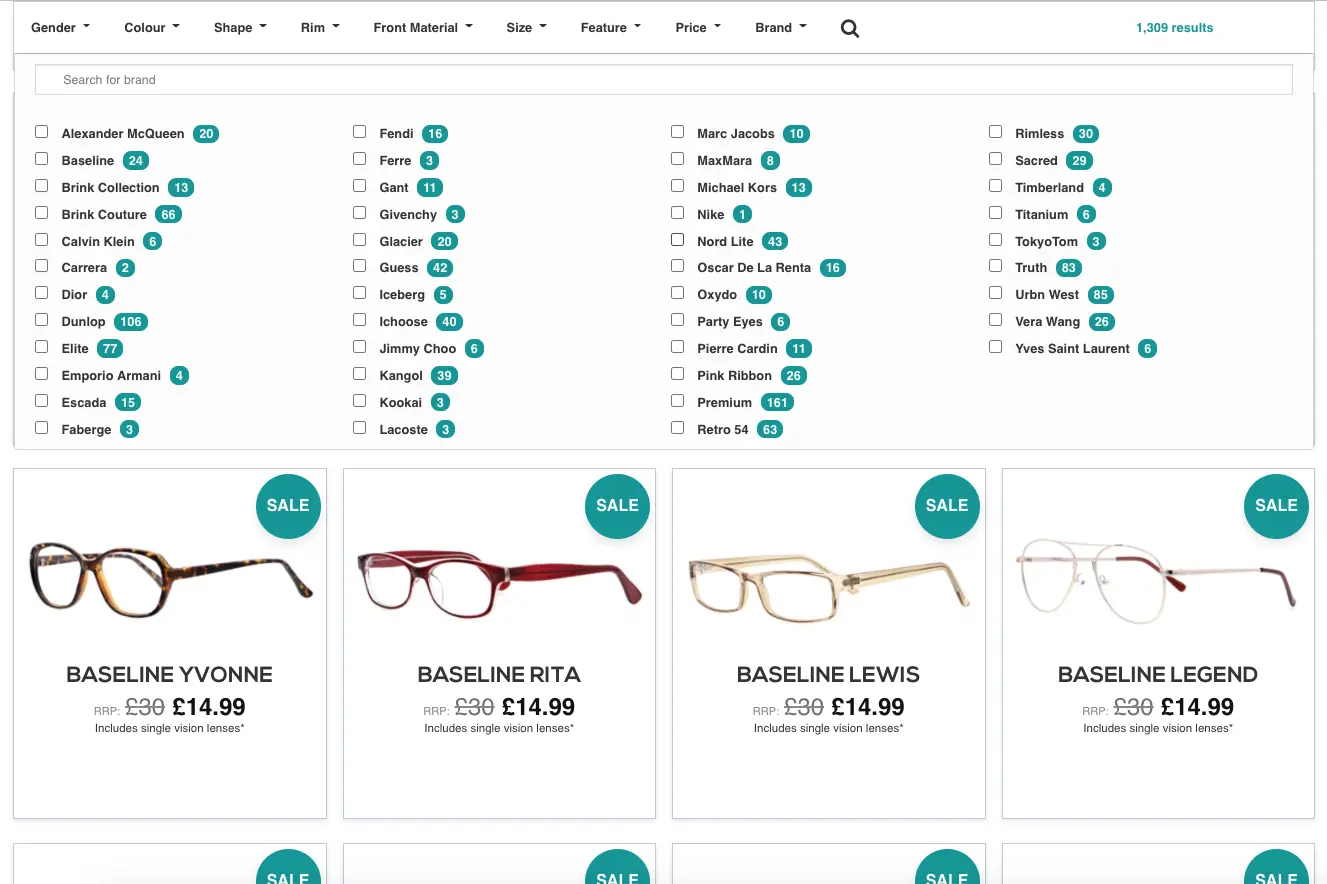Check the Jimmy Choo brand
The height and width of the screenshot is (884, 1327).
(x=360, y=347)
